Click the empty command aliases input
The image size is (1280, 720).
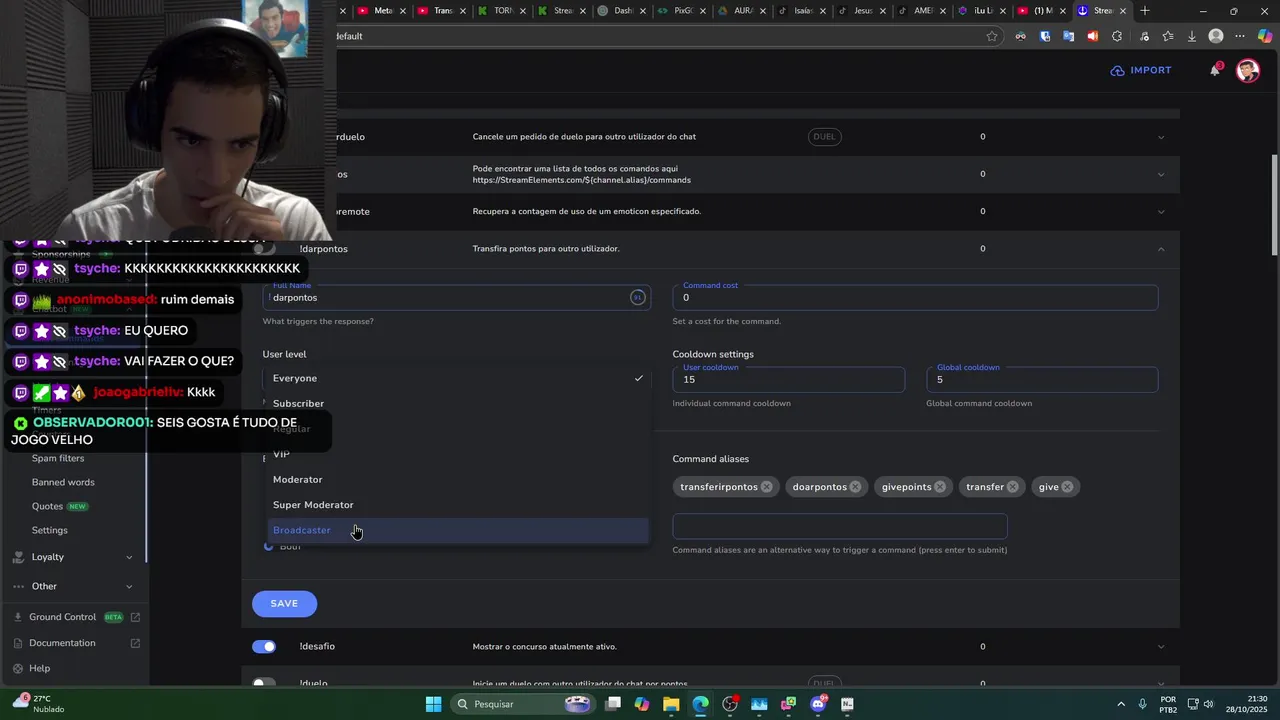pos(840,526)
